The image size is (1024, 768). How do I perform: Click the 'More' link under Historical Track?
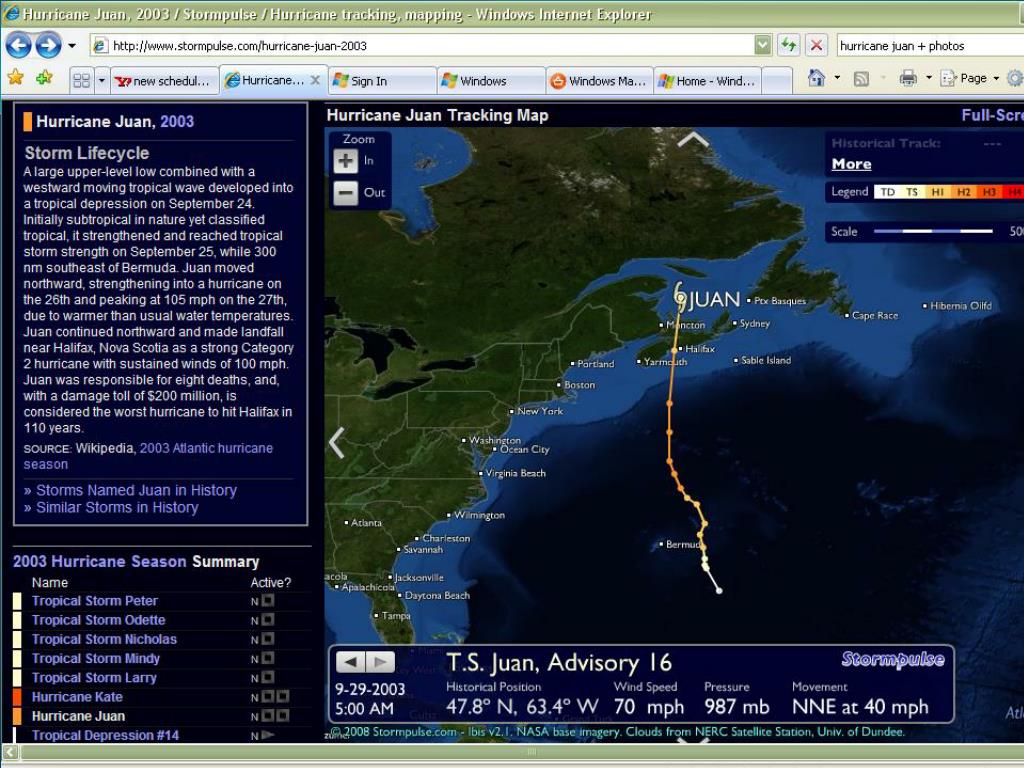click(851, 164)
